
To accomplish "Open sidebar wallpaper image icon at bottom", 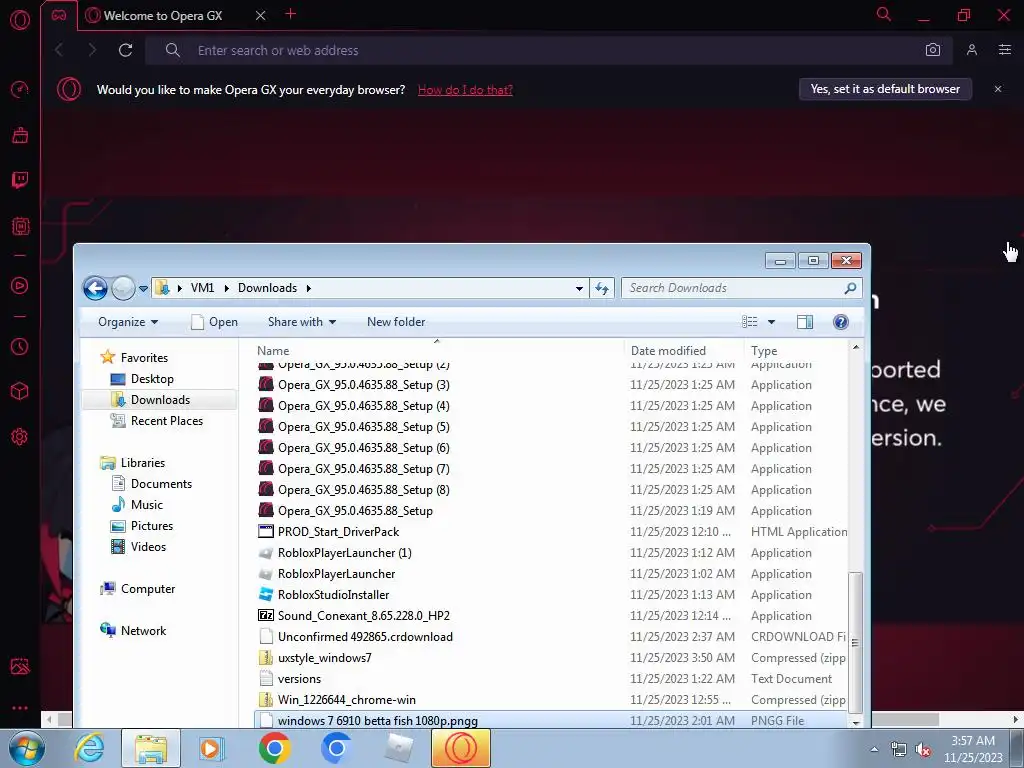I will (20, 666).
